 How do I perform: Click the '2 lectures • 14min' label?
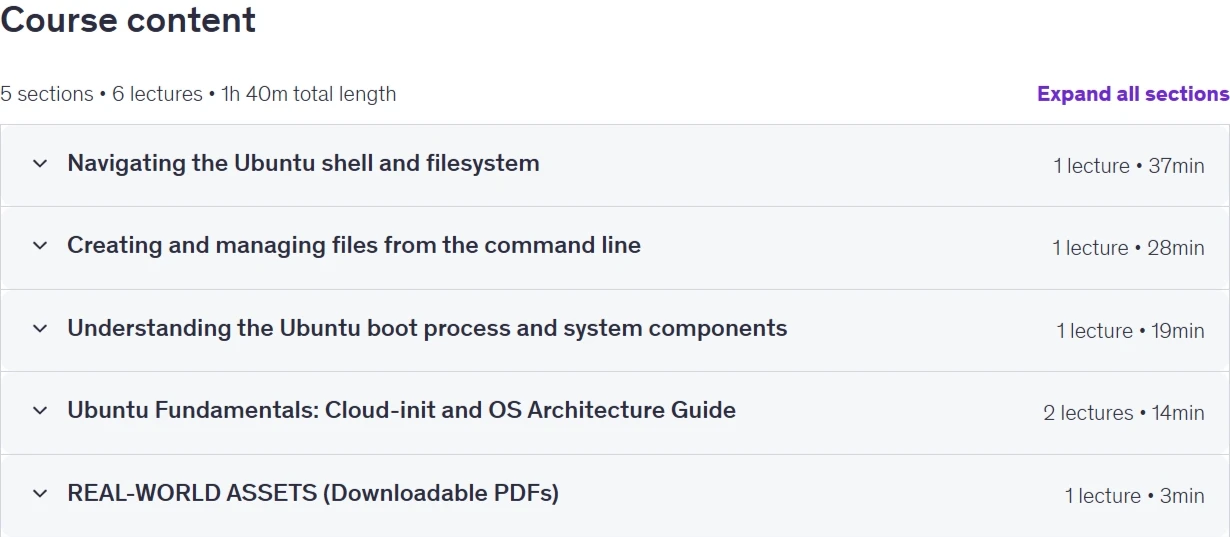(1124, 413)
